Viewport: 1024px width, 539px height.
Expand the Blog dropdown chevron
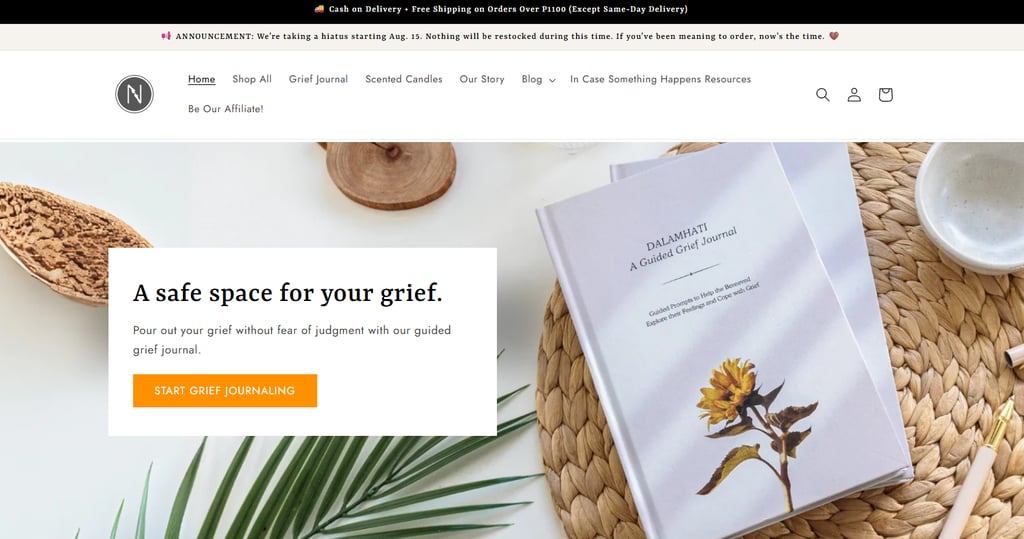(x=552, y=80)
